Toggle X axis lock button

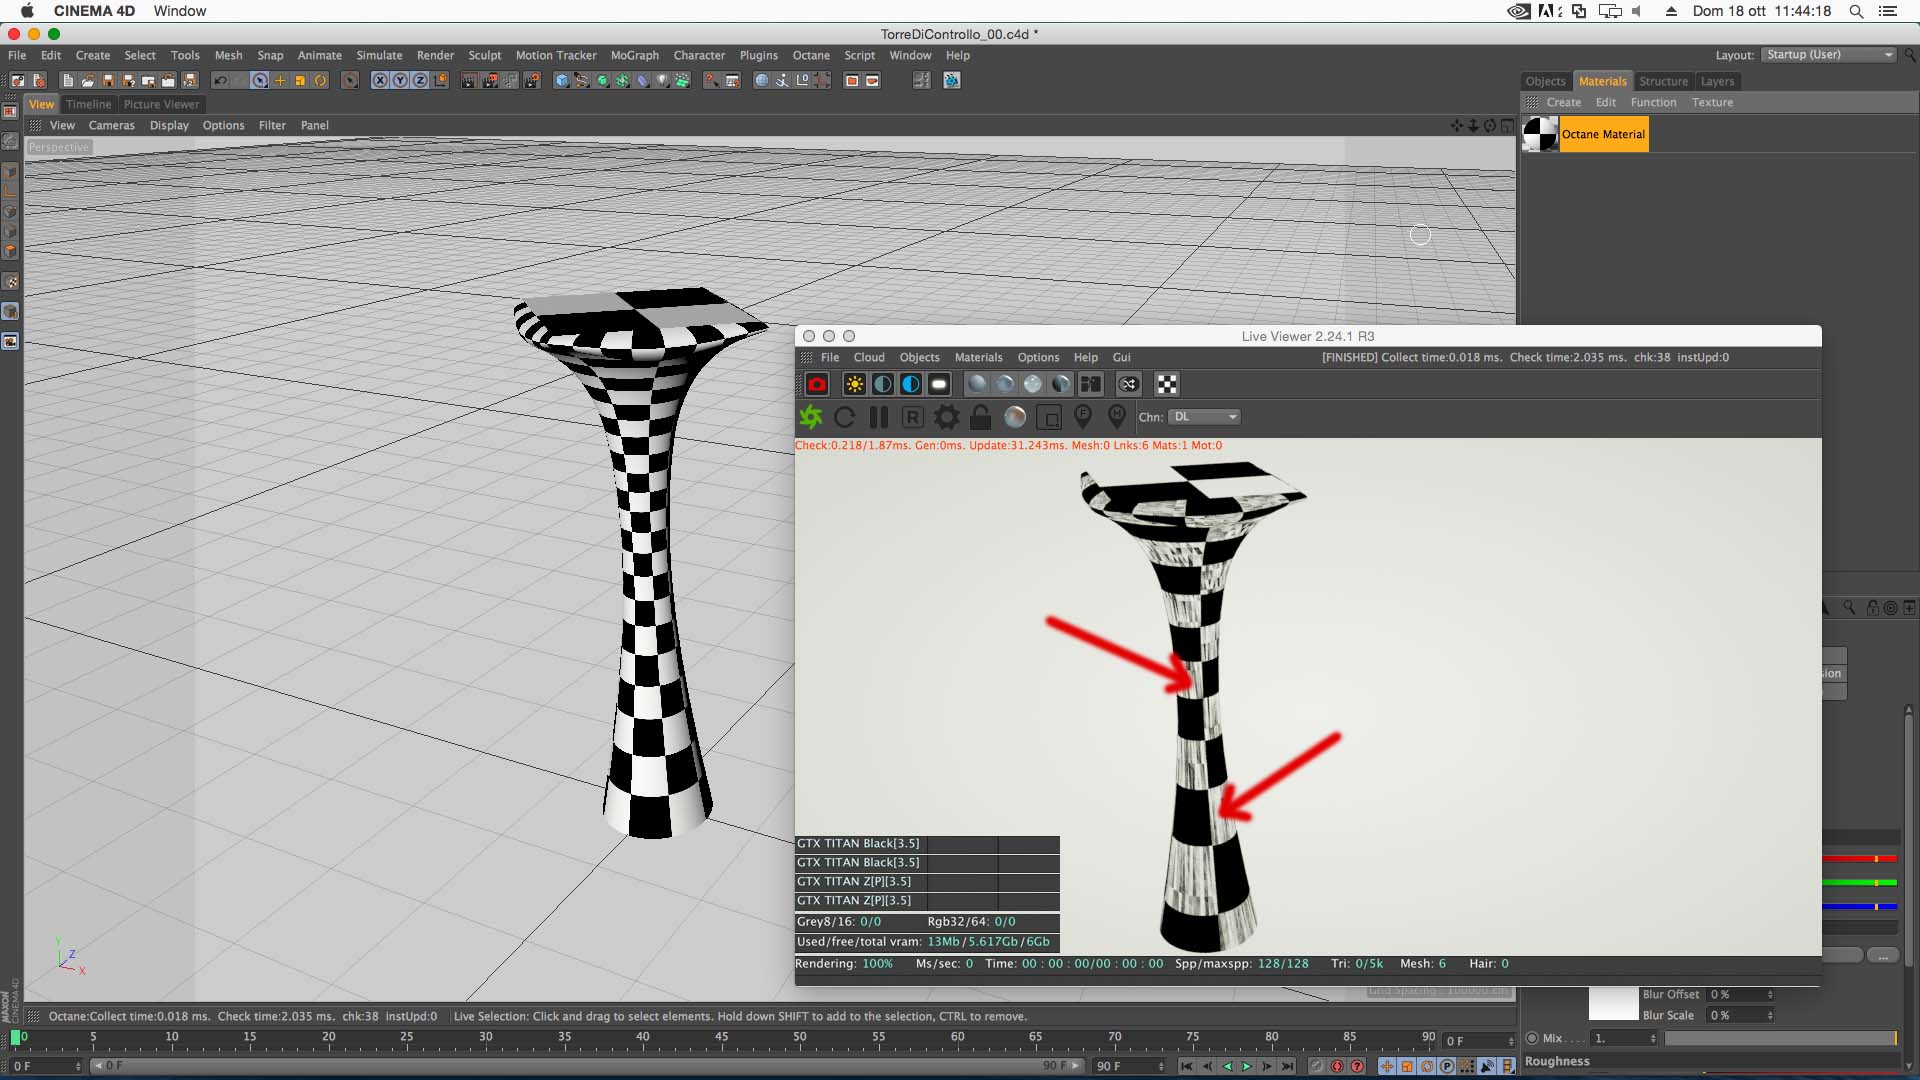(380, 81)
